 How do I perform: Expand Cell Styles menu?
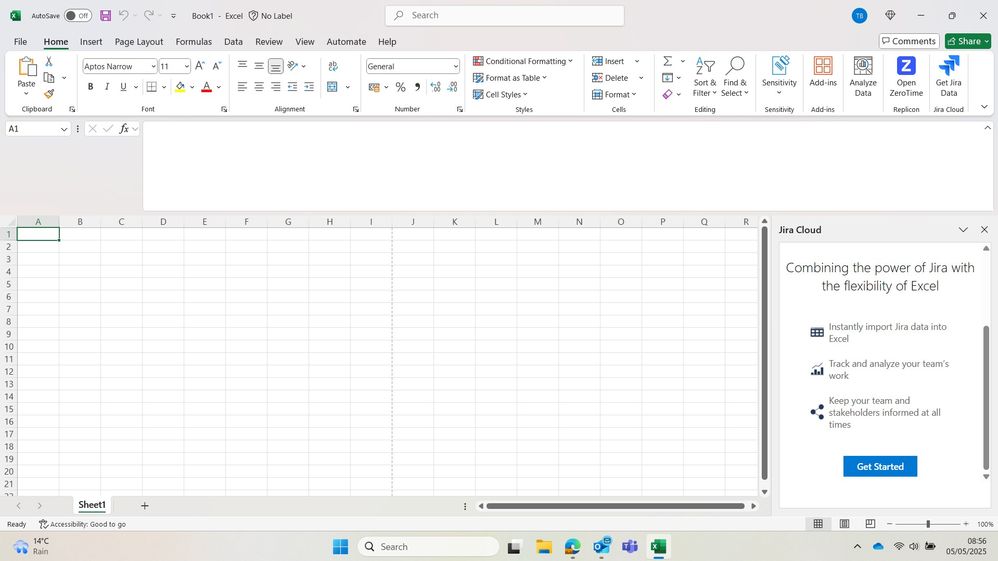(500, 94)
